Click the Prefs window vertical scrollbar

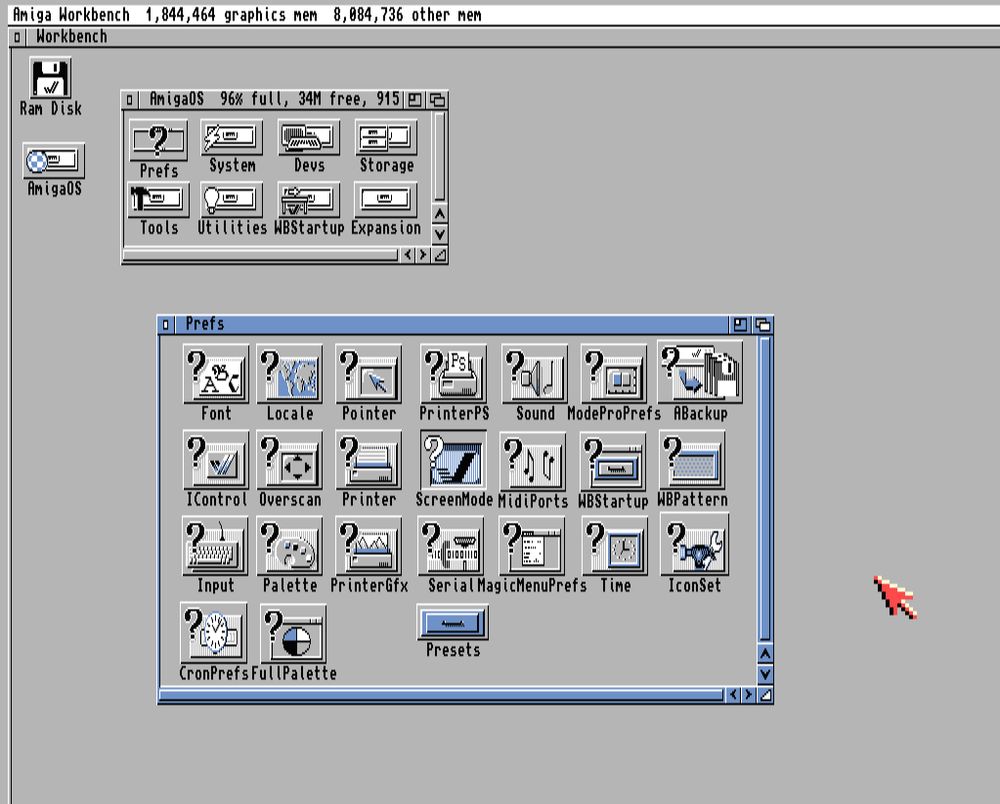point(765,489)
